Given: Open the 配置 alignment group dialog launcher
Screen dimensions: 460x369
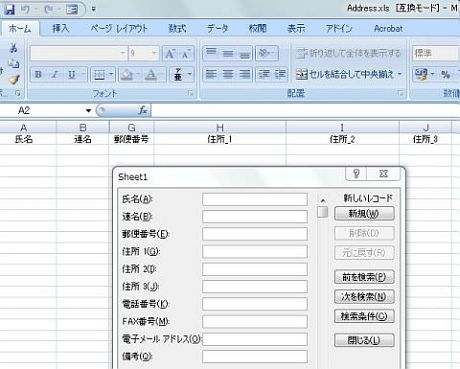Looking at the screenshot, I should [x=401, y=93].
